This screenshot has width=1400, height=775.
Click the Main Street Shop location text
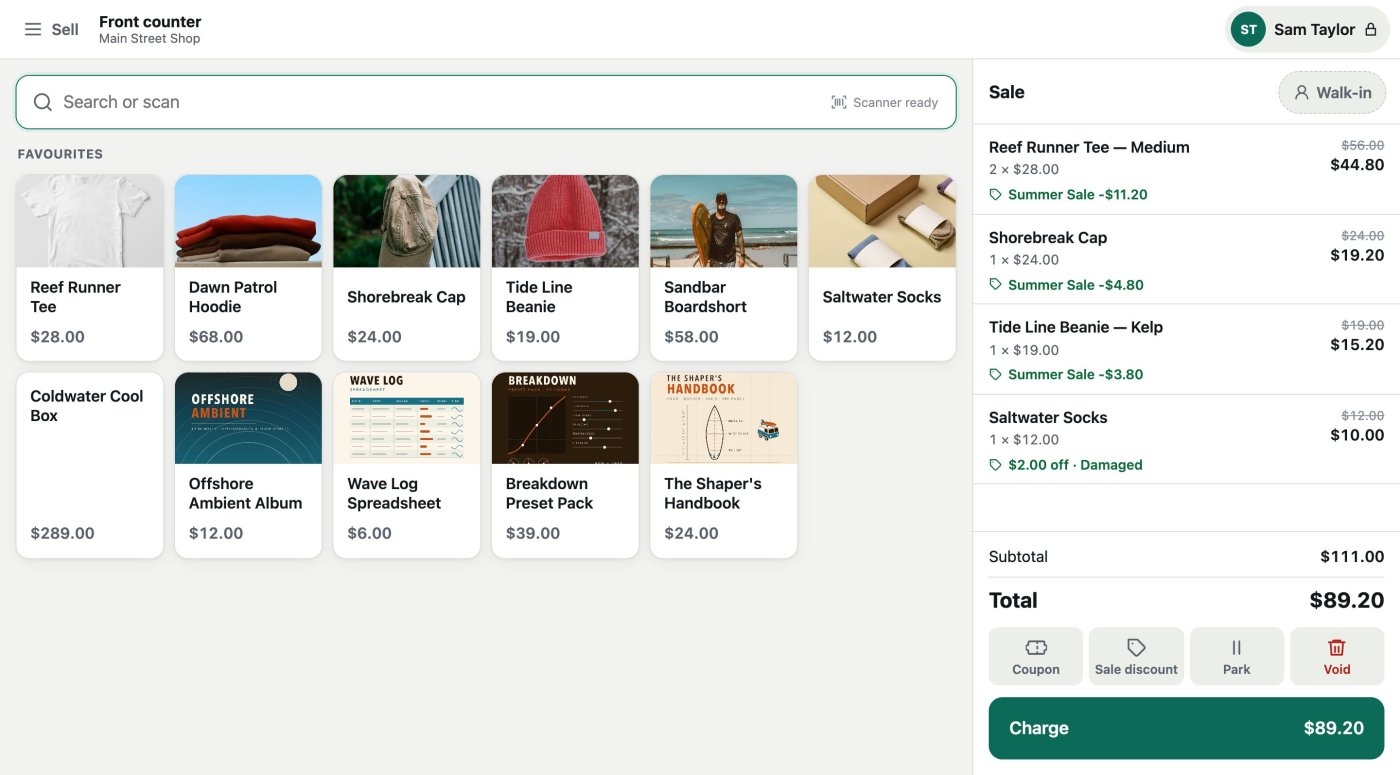(150, 39)
